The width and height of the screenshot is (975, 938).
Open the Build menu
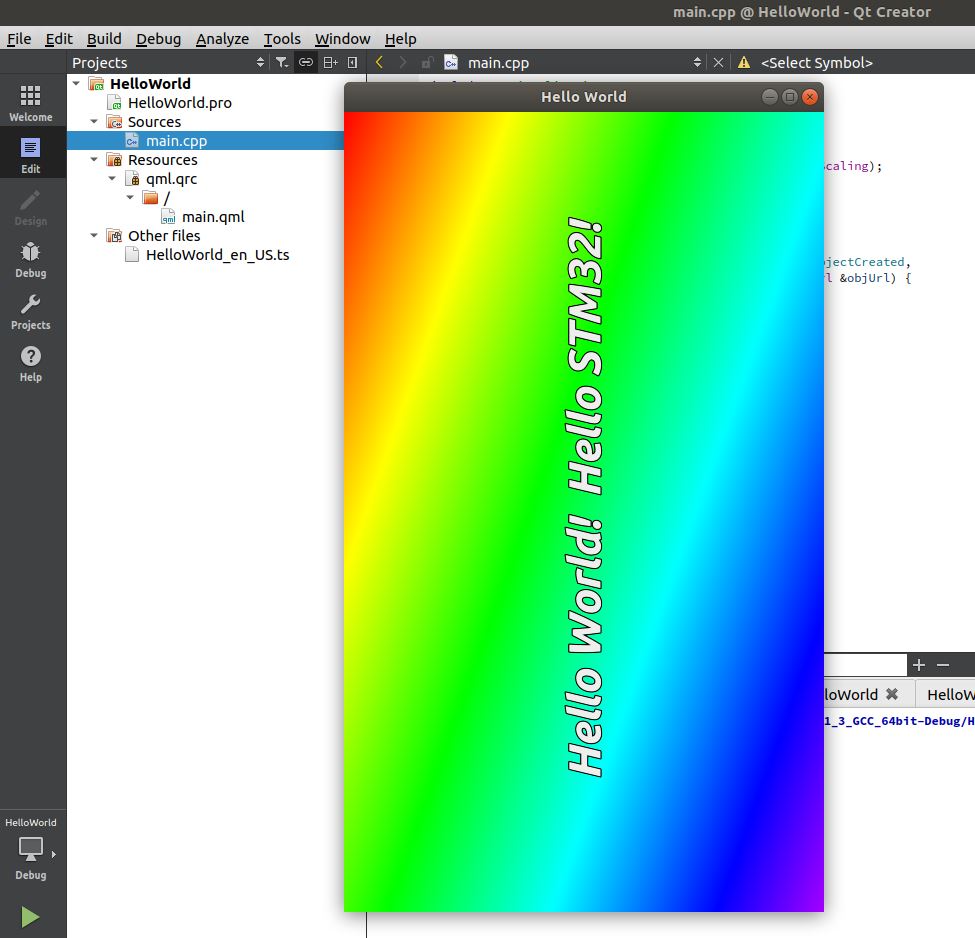tap(104, 39)
